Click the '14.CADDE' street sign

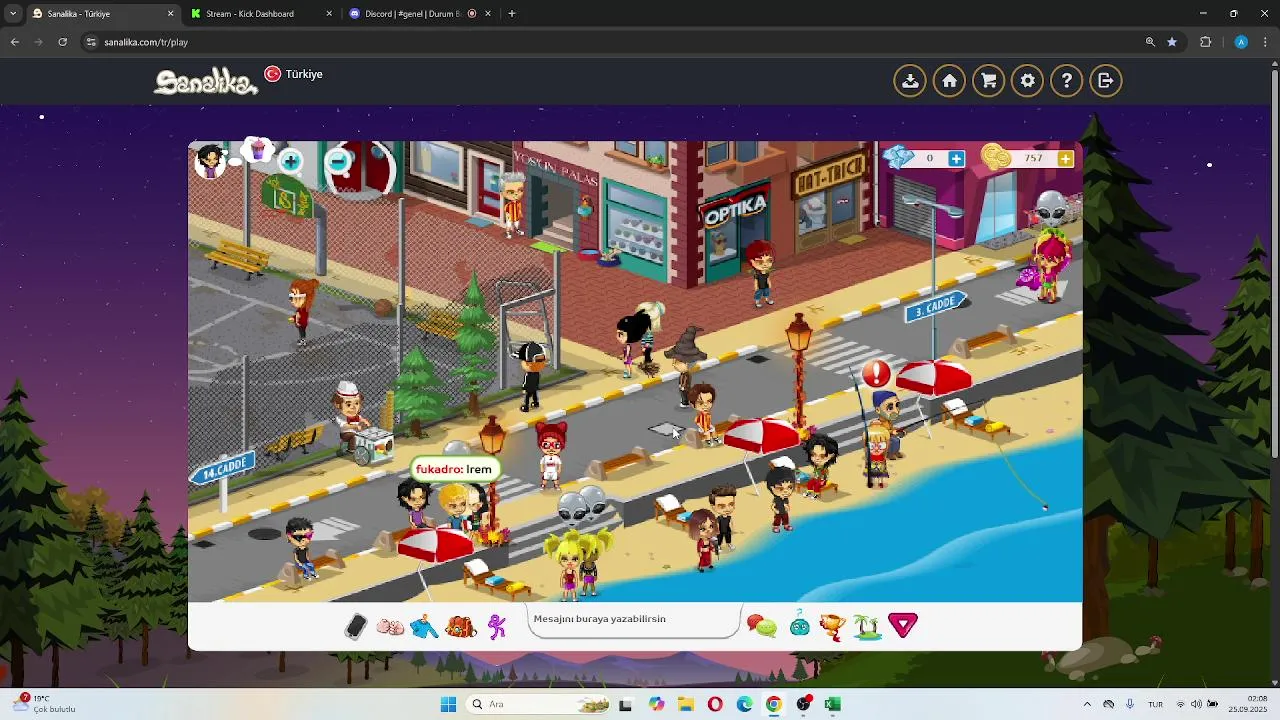(222, 467)
